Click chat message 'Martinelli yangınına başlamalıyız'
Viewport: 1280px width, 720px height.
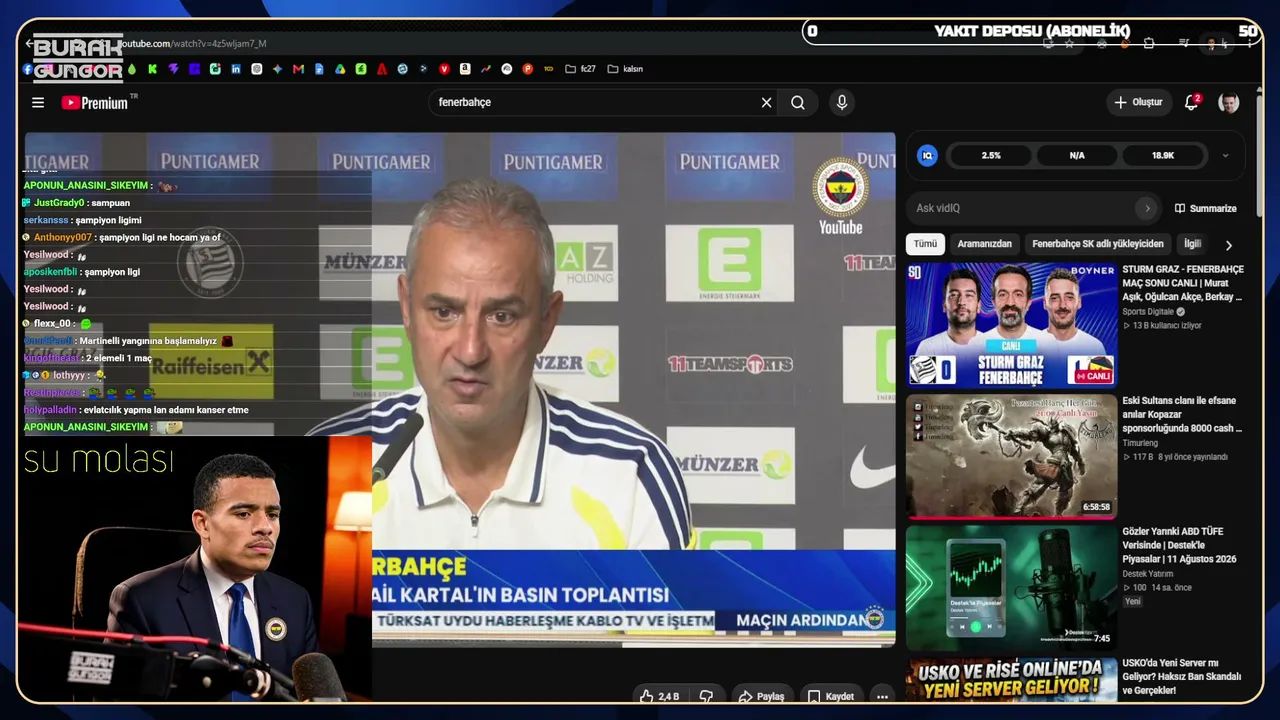148,341
